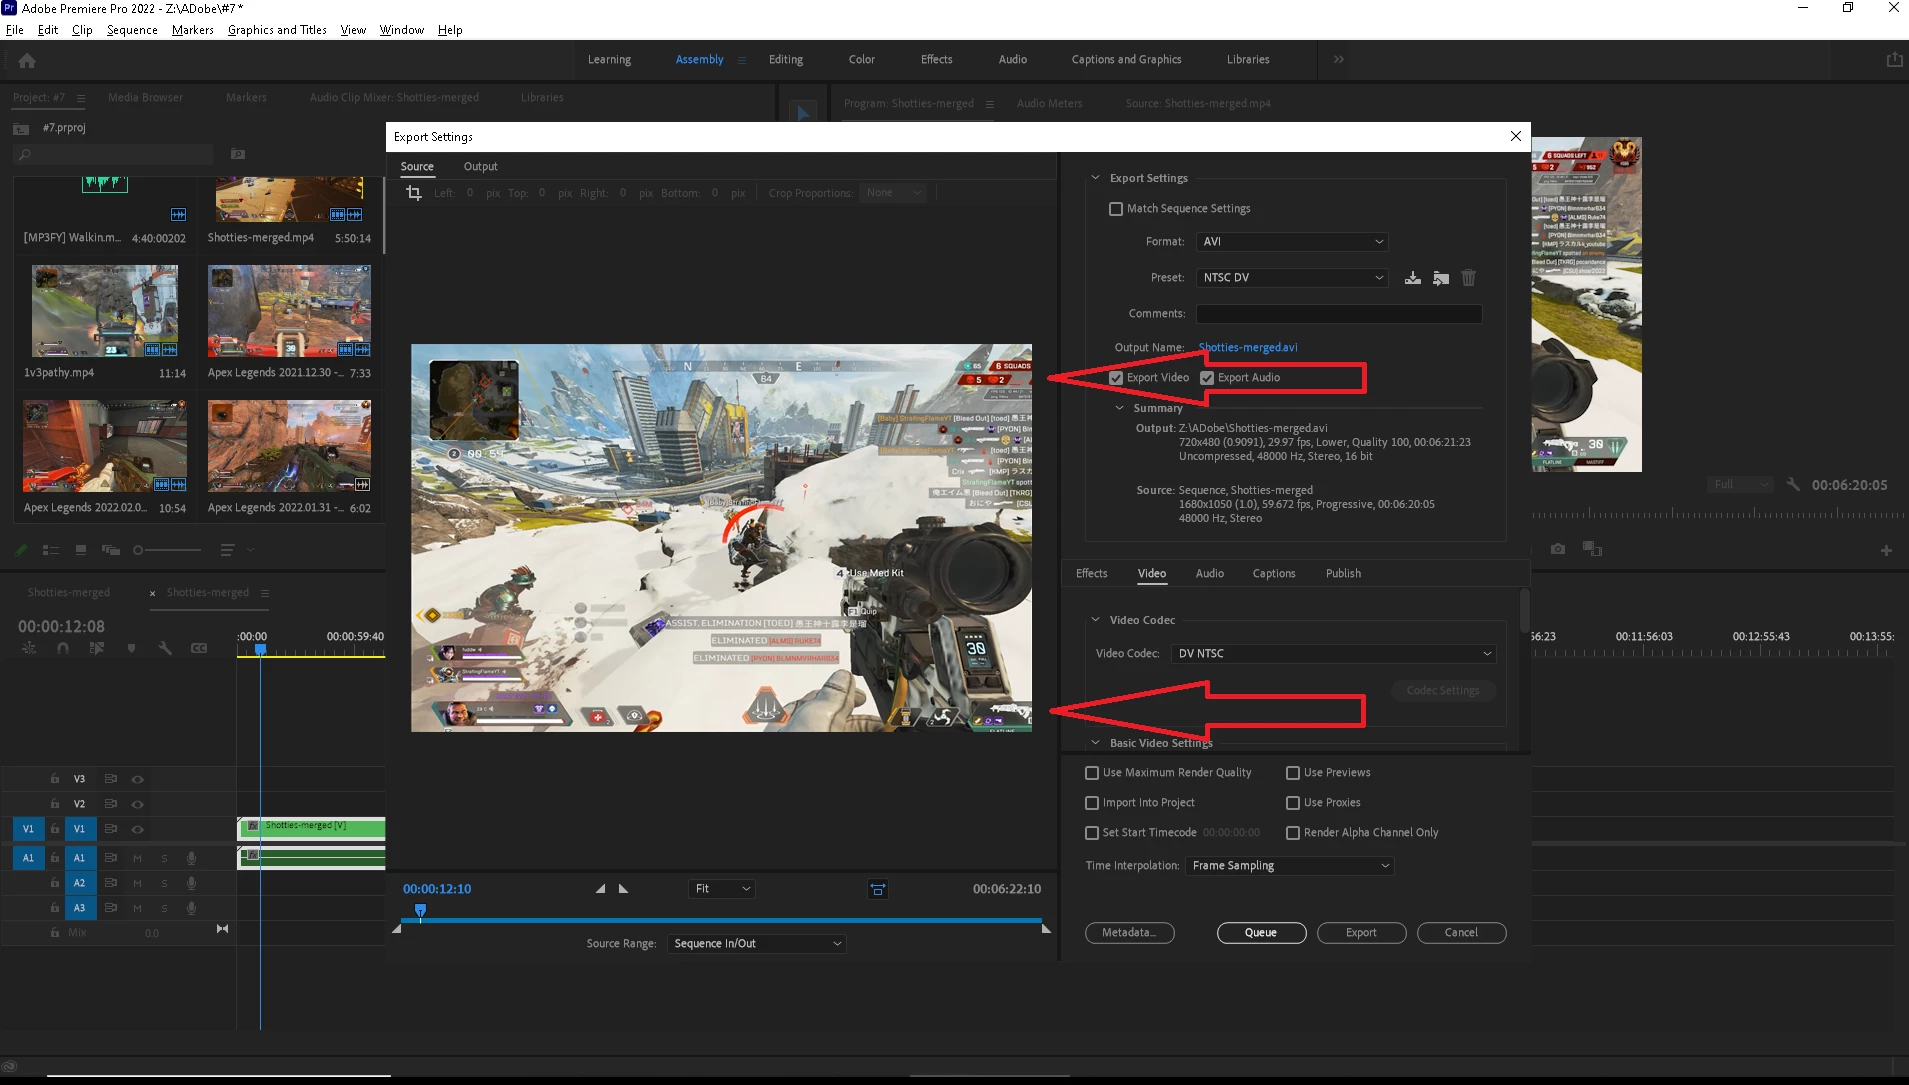
Task: Click the Set Out Point marker icon
Action: (623, 888)
